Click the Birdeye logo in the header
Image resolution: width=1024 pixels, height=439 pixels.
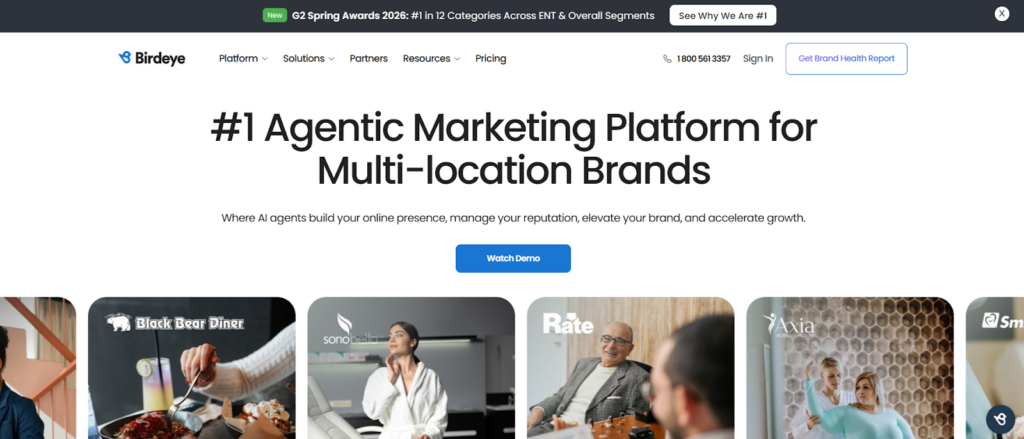(x=152, y=58)
